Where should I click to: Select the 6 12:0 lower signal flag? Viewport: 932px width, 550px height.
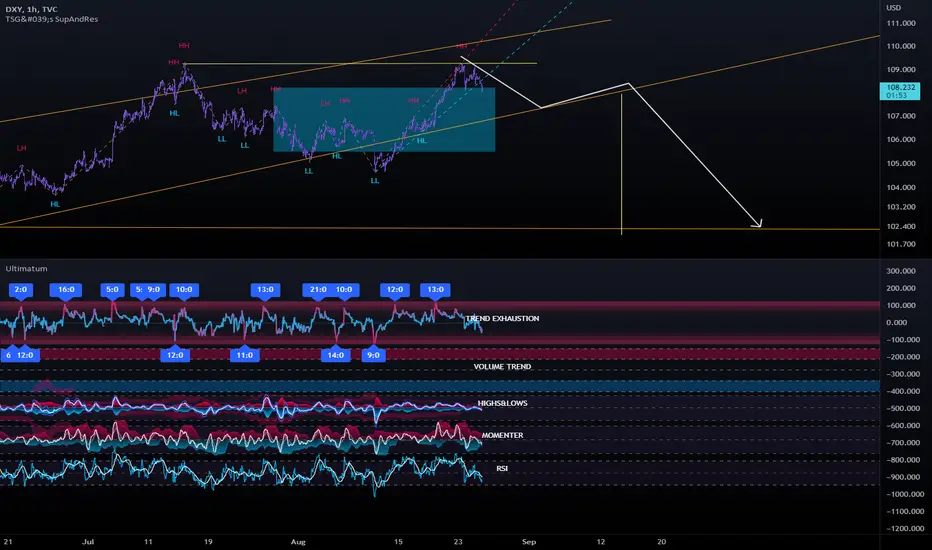tap(20, 355)
